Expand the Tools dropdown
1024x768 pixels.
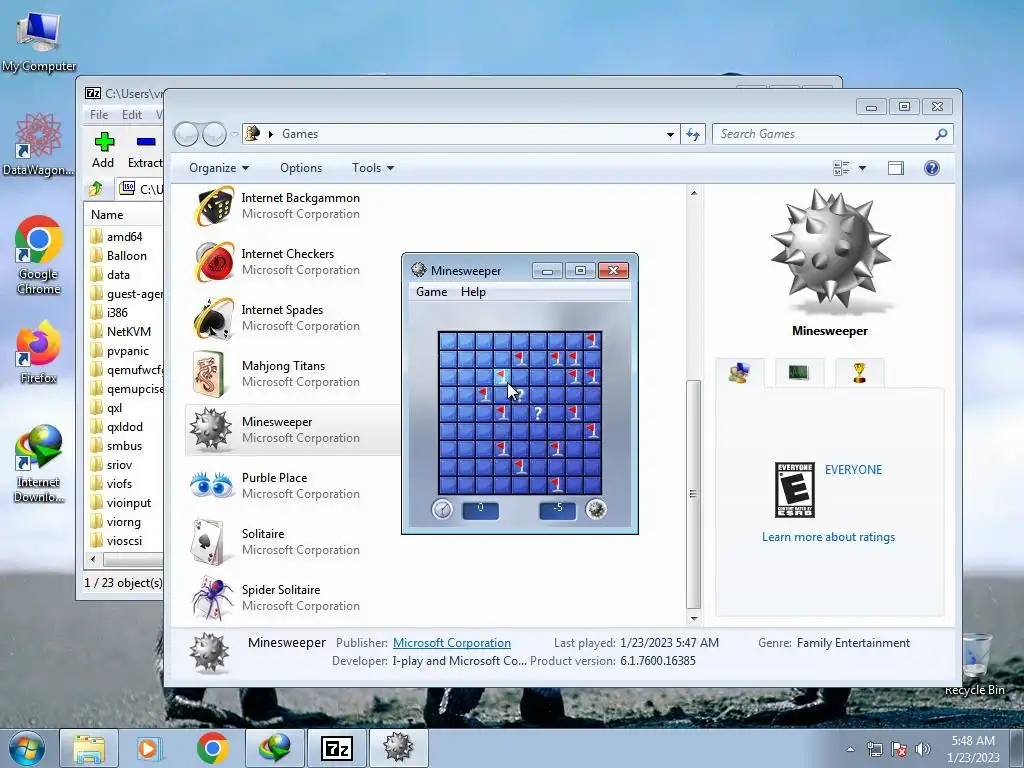[373, 168]
